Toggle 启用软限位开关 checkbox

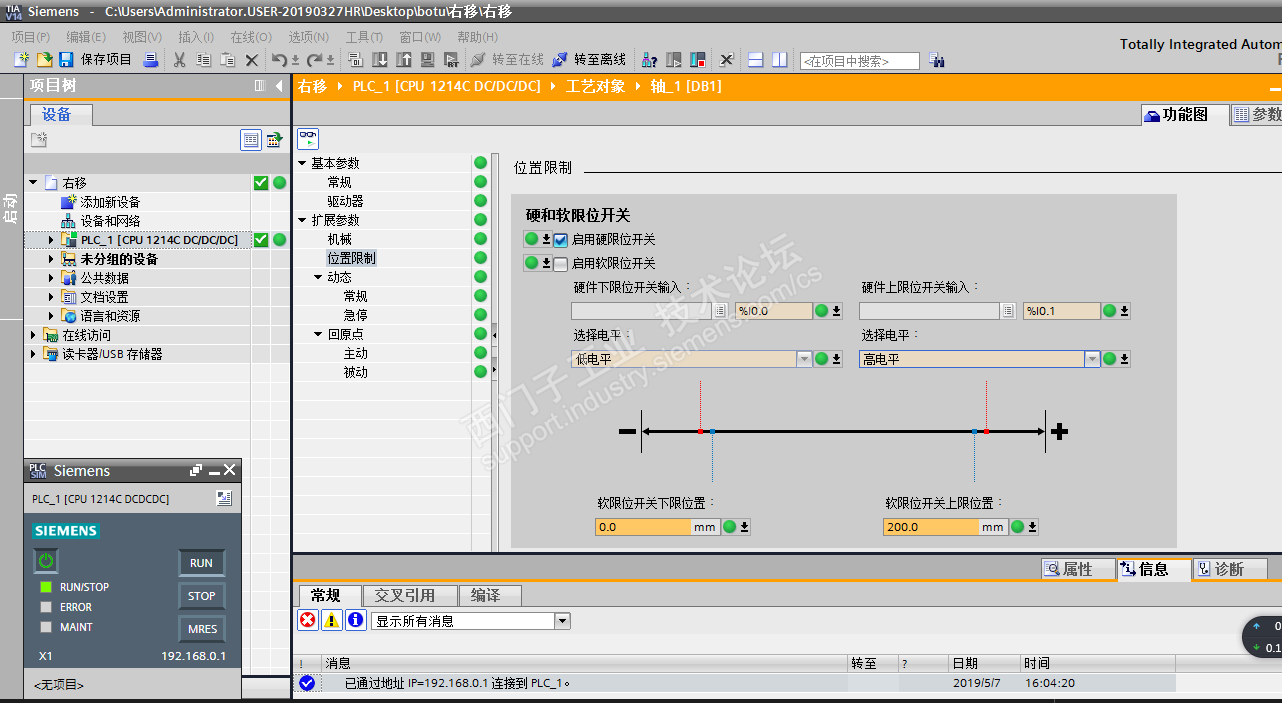[x=560, y=264]
